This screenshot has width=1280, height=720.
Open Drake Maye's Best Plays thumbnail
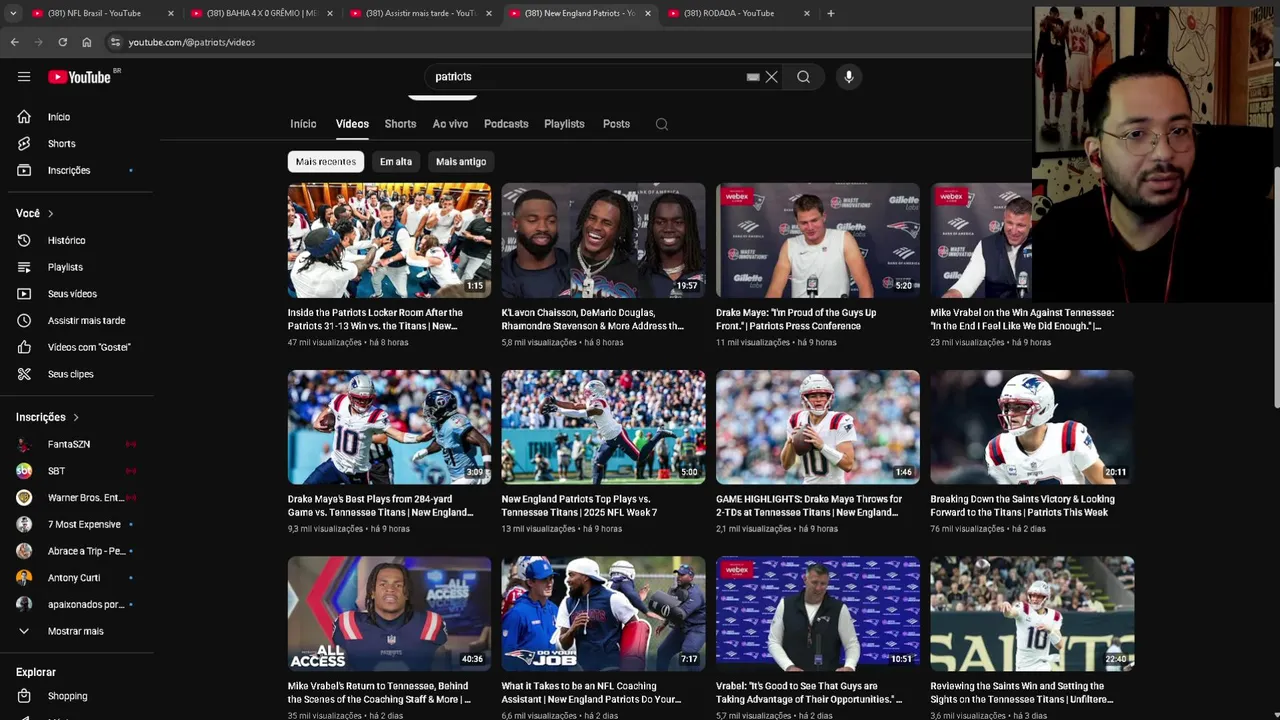(x=389, y=427)
